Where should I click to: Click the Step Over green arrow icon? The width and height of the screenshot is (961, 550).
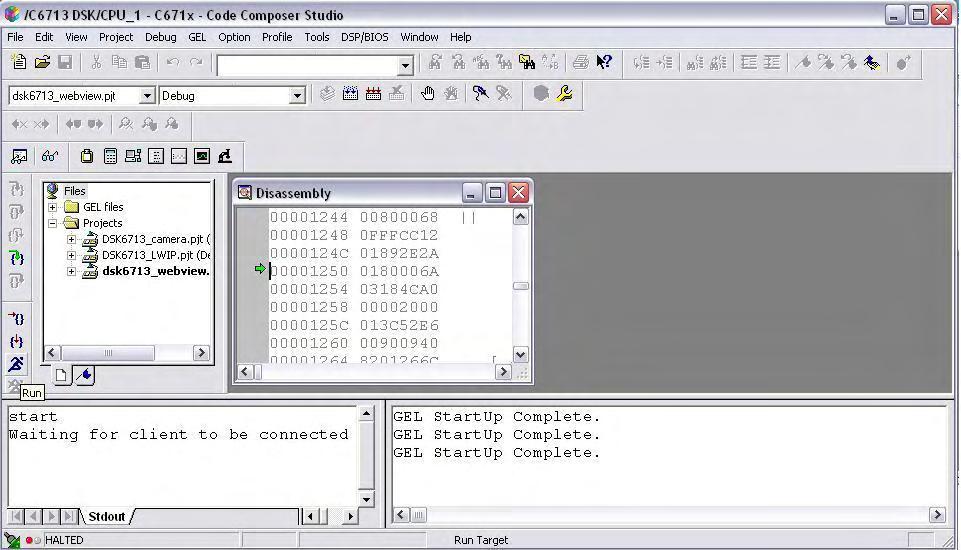(17, 258)
